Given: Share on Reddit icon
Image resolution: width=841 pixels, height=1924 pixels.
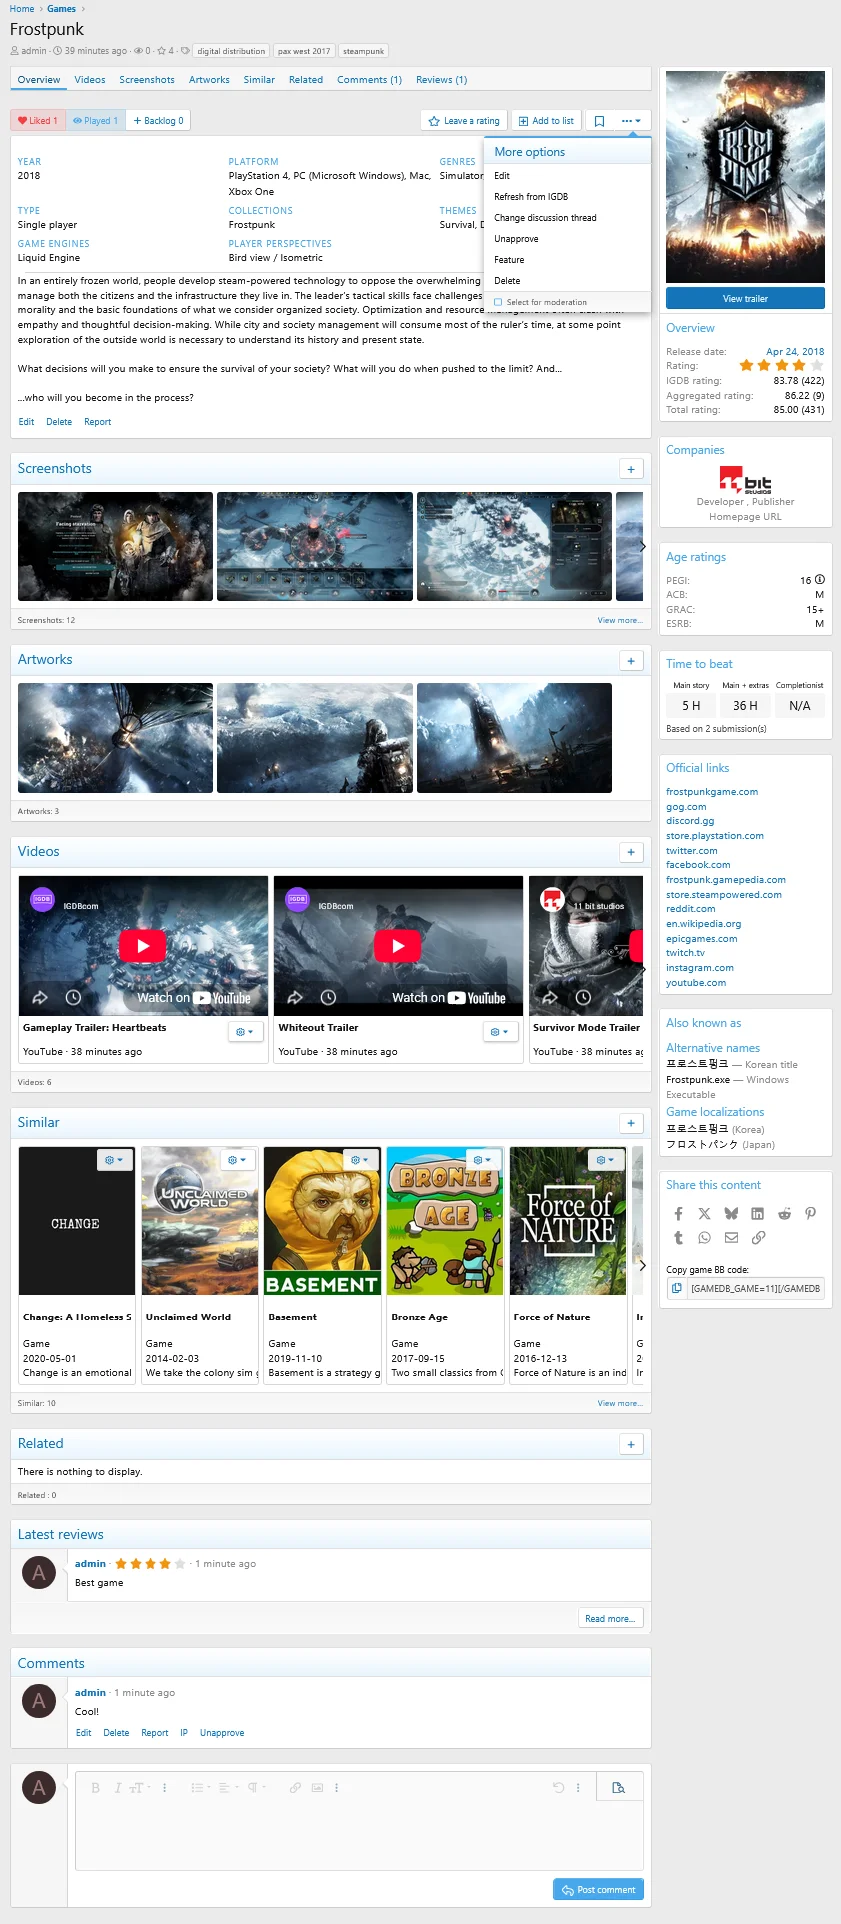Looking at the screenshot, I should click(784, 1213).
